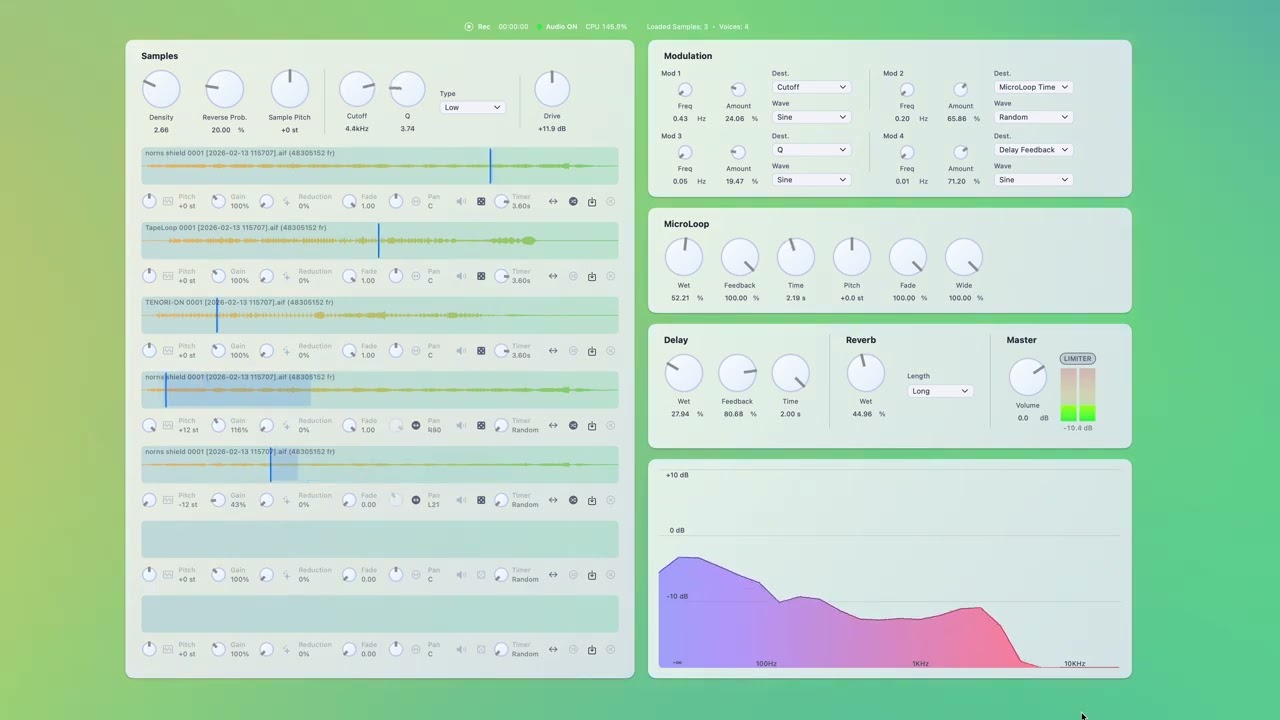Click the Reverb Wet knob
This screenshot has width=1280, height=720.
866,373
